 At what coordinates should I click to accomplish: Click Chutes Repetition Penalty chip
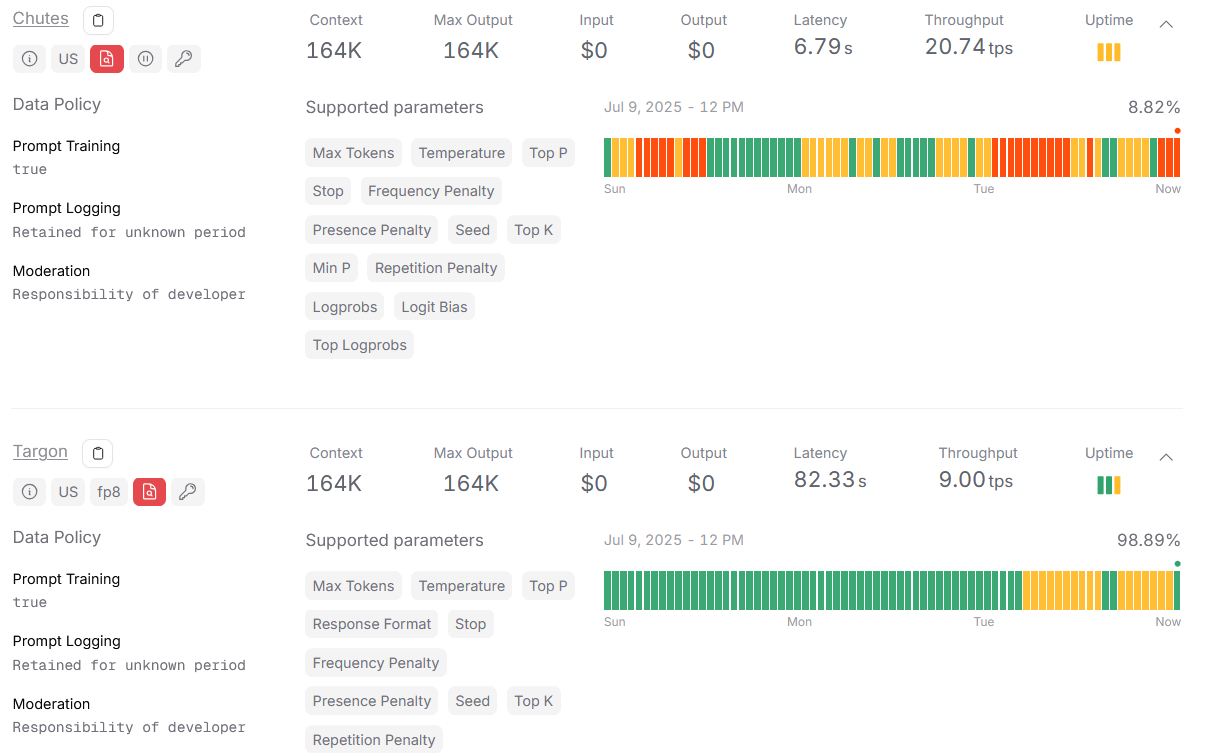pos(436,268)
